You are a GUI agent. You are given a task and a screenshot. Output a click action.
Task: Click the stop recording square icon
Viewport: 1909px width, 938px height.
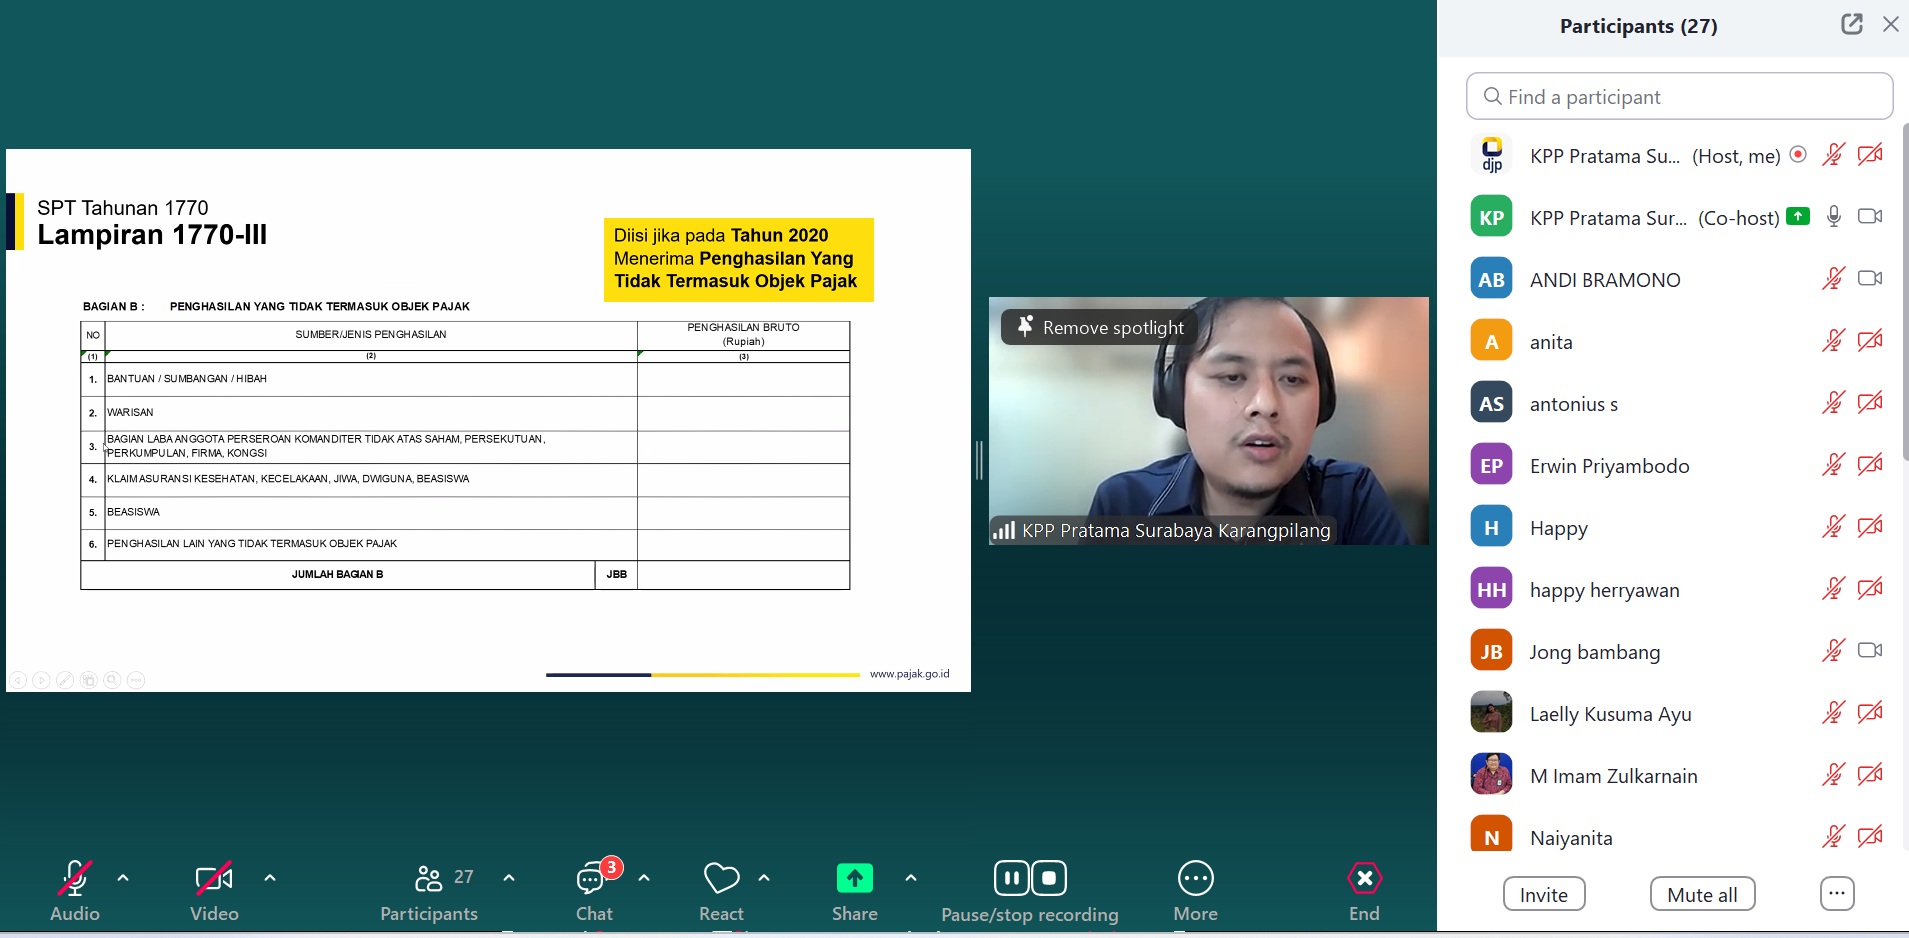click(1049, 879)
